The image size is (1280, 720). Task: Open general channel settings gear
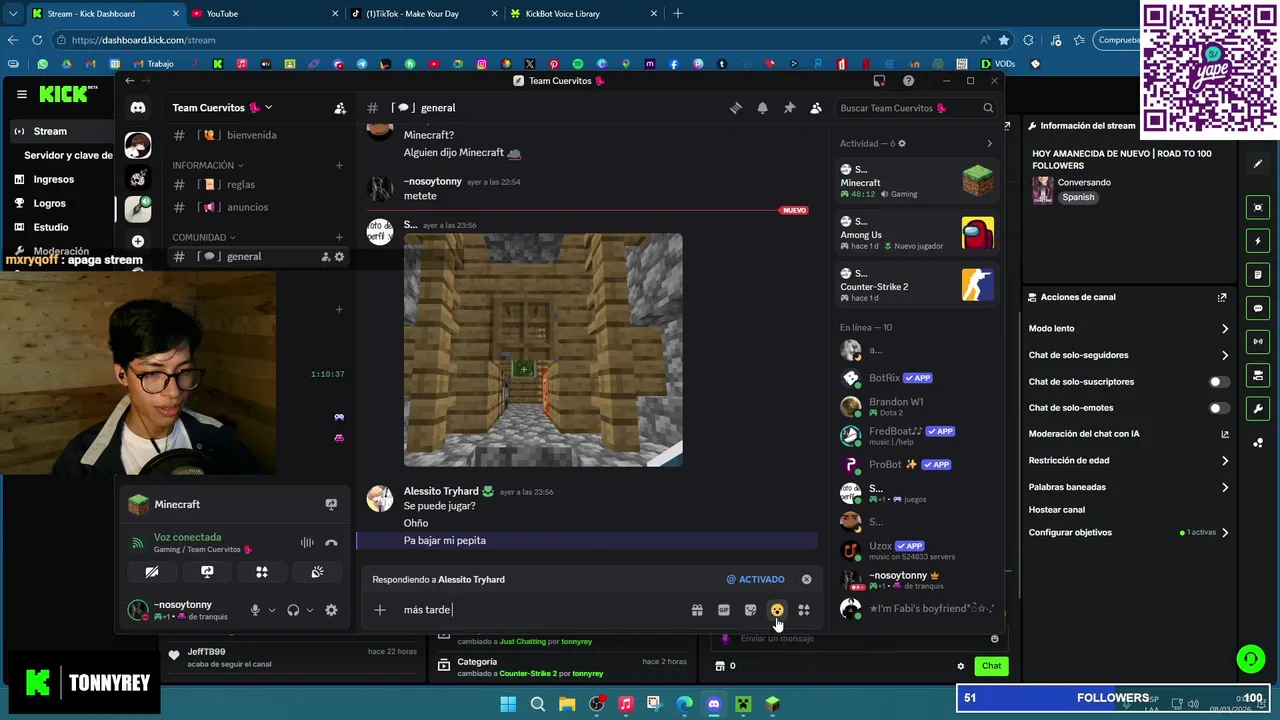coord(339,257)
